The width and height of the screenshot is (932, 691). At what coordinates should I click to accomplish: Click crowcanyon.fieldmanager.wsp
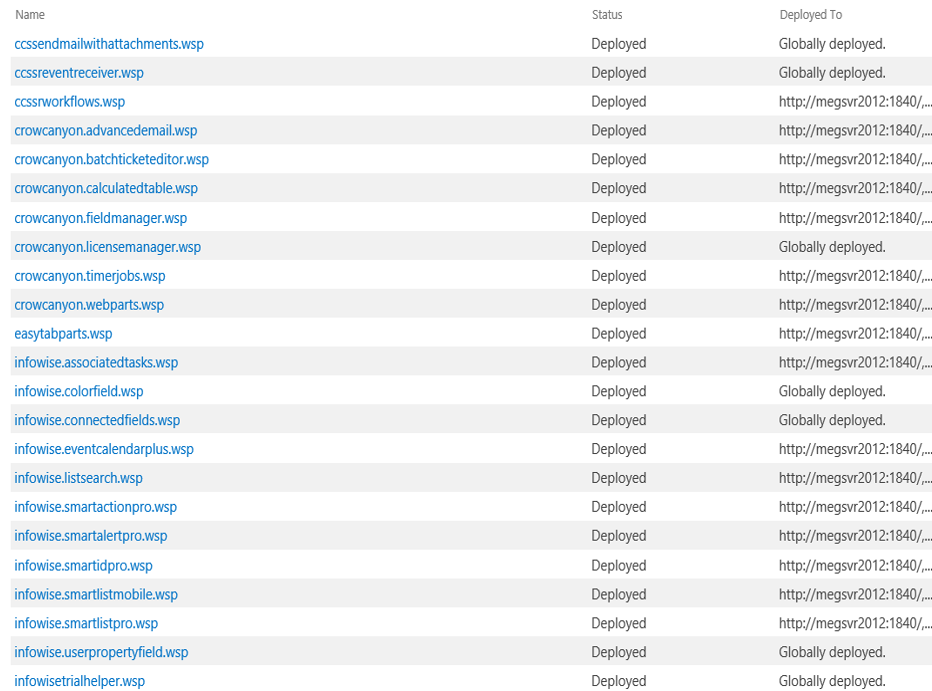[100, 218]
